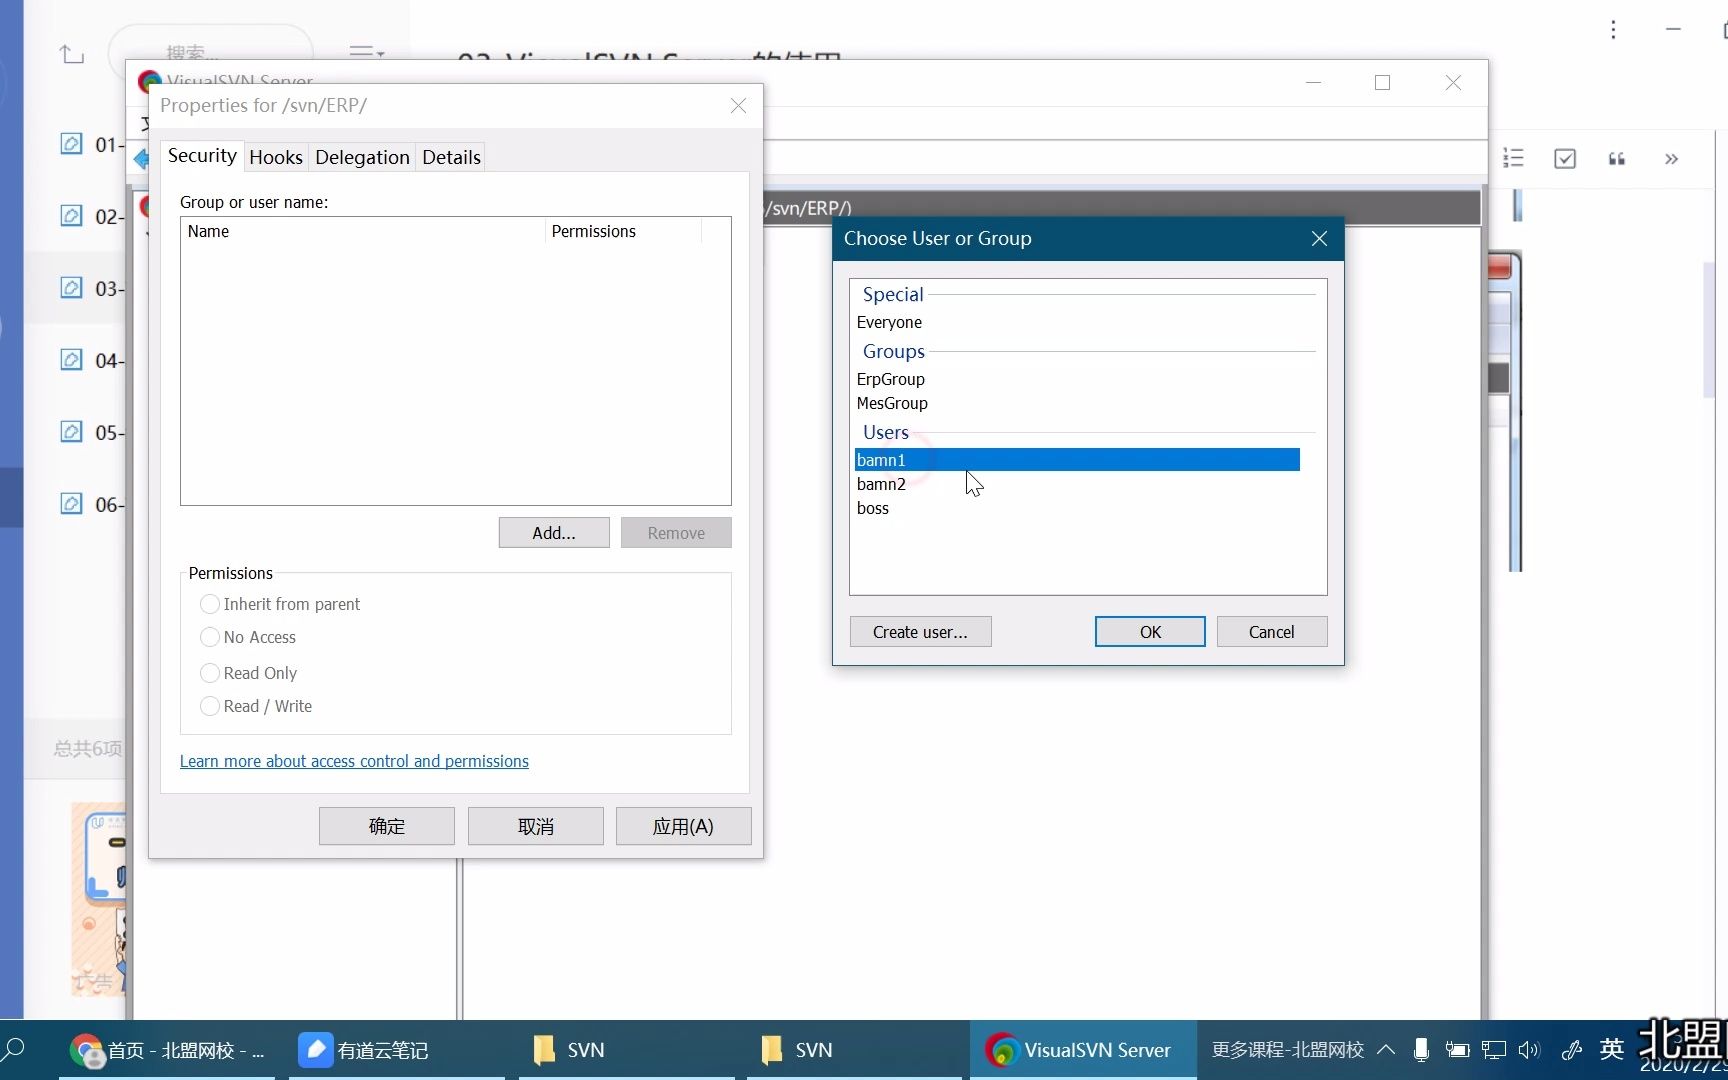
Task: Open the numbered list toolbar icon
Action: [1513, 158]
